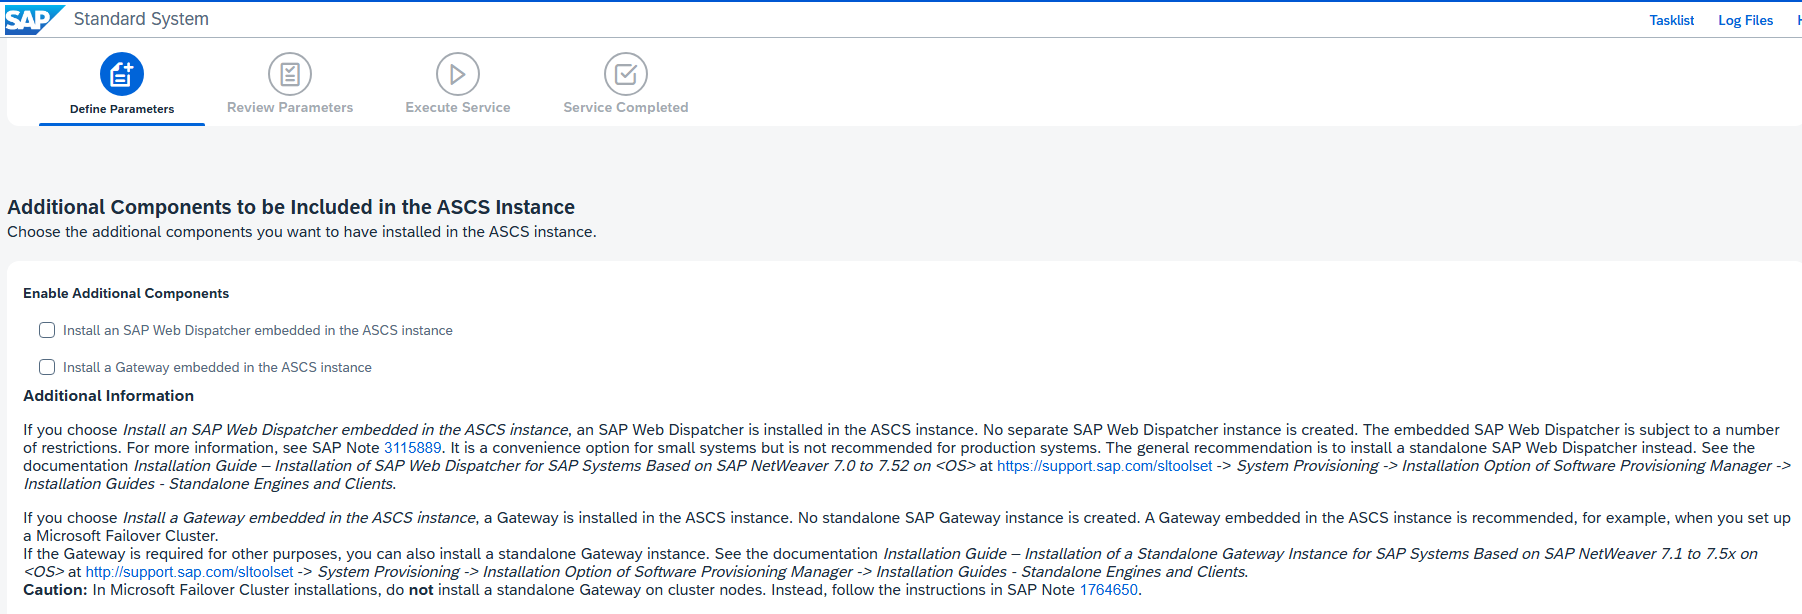Screen dimensions: 1802x614
Task: Click 'Install a Gateway embedded' checkbox label
Action: point(217,367)
